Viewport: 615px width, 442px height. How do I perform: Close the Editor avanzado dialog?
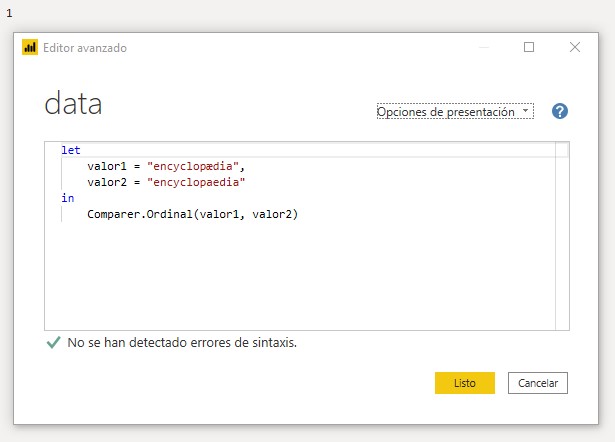coord(575,47)
